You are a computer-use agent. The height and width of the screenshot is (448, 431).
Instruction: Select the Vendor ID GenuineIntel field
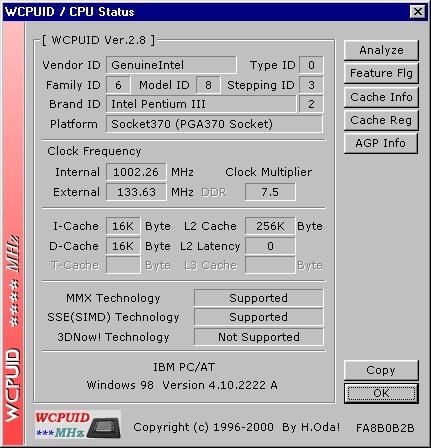[171, 65]
